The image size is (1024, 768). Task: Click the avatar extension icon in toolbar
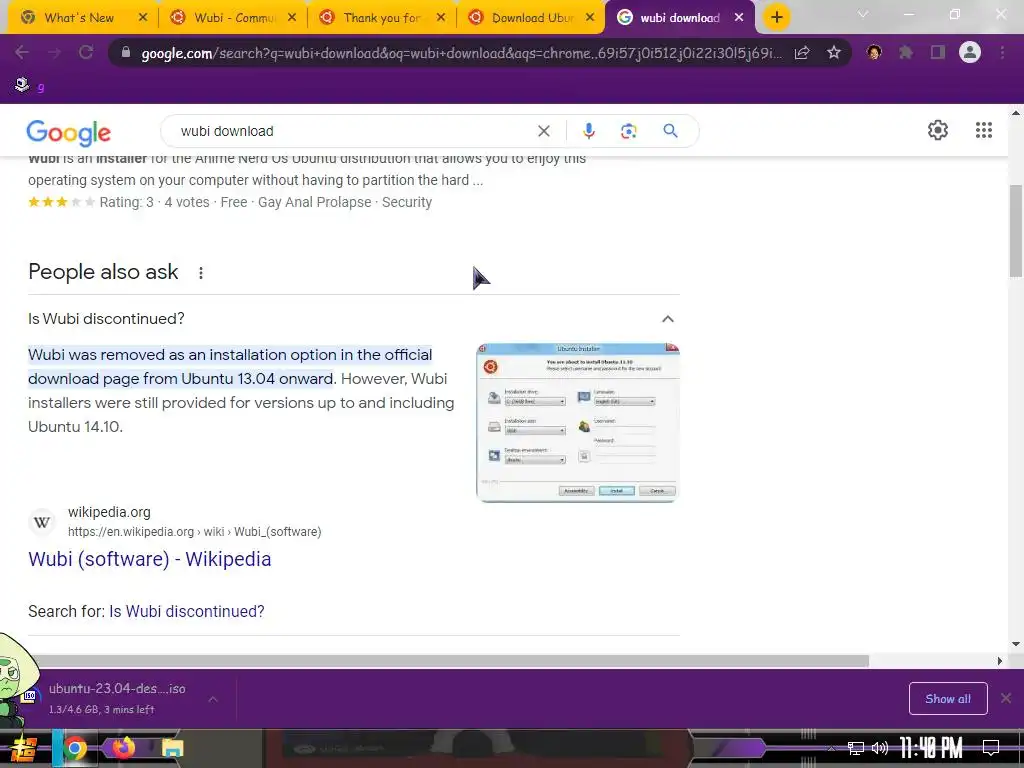click(x=874, y=52)
